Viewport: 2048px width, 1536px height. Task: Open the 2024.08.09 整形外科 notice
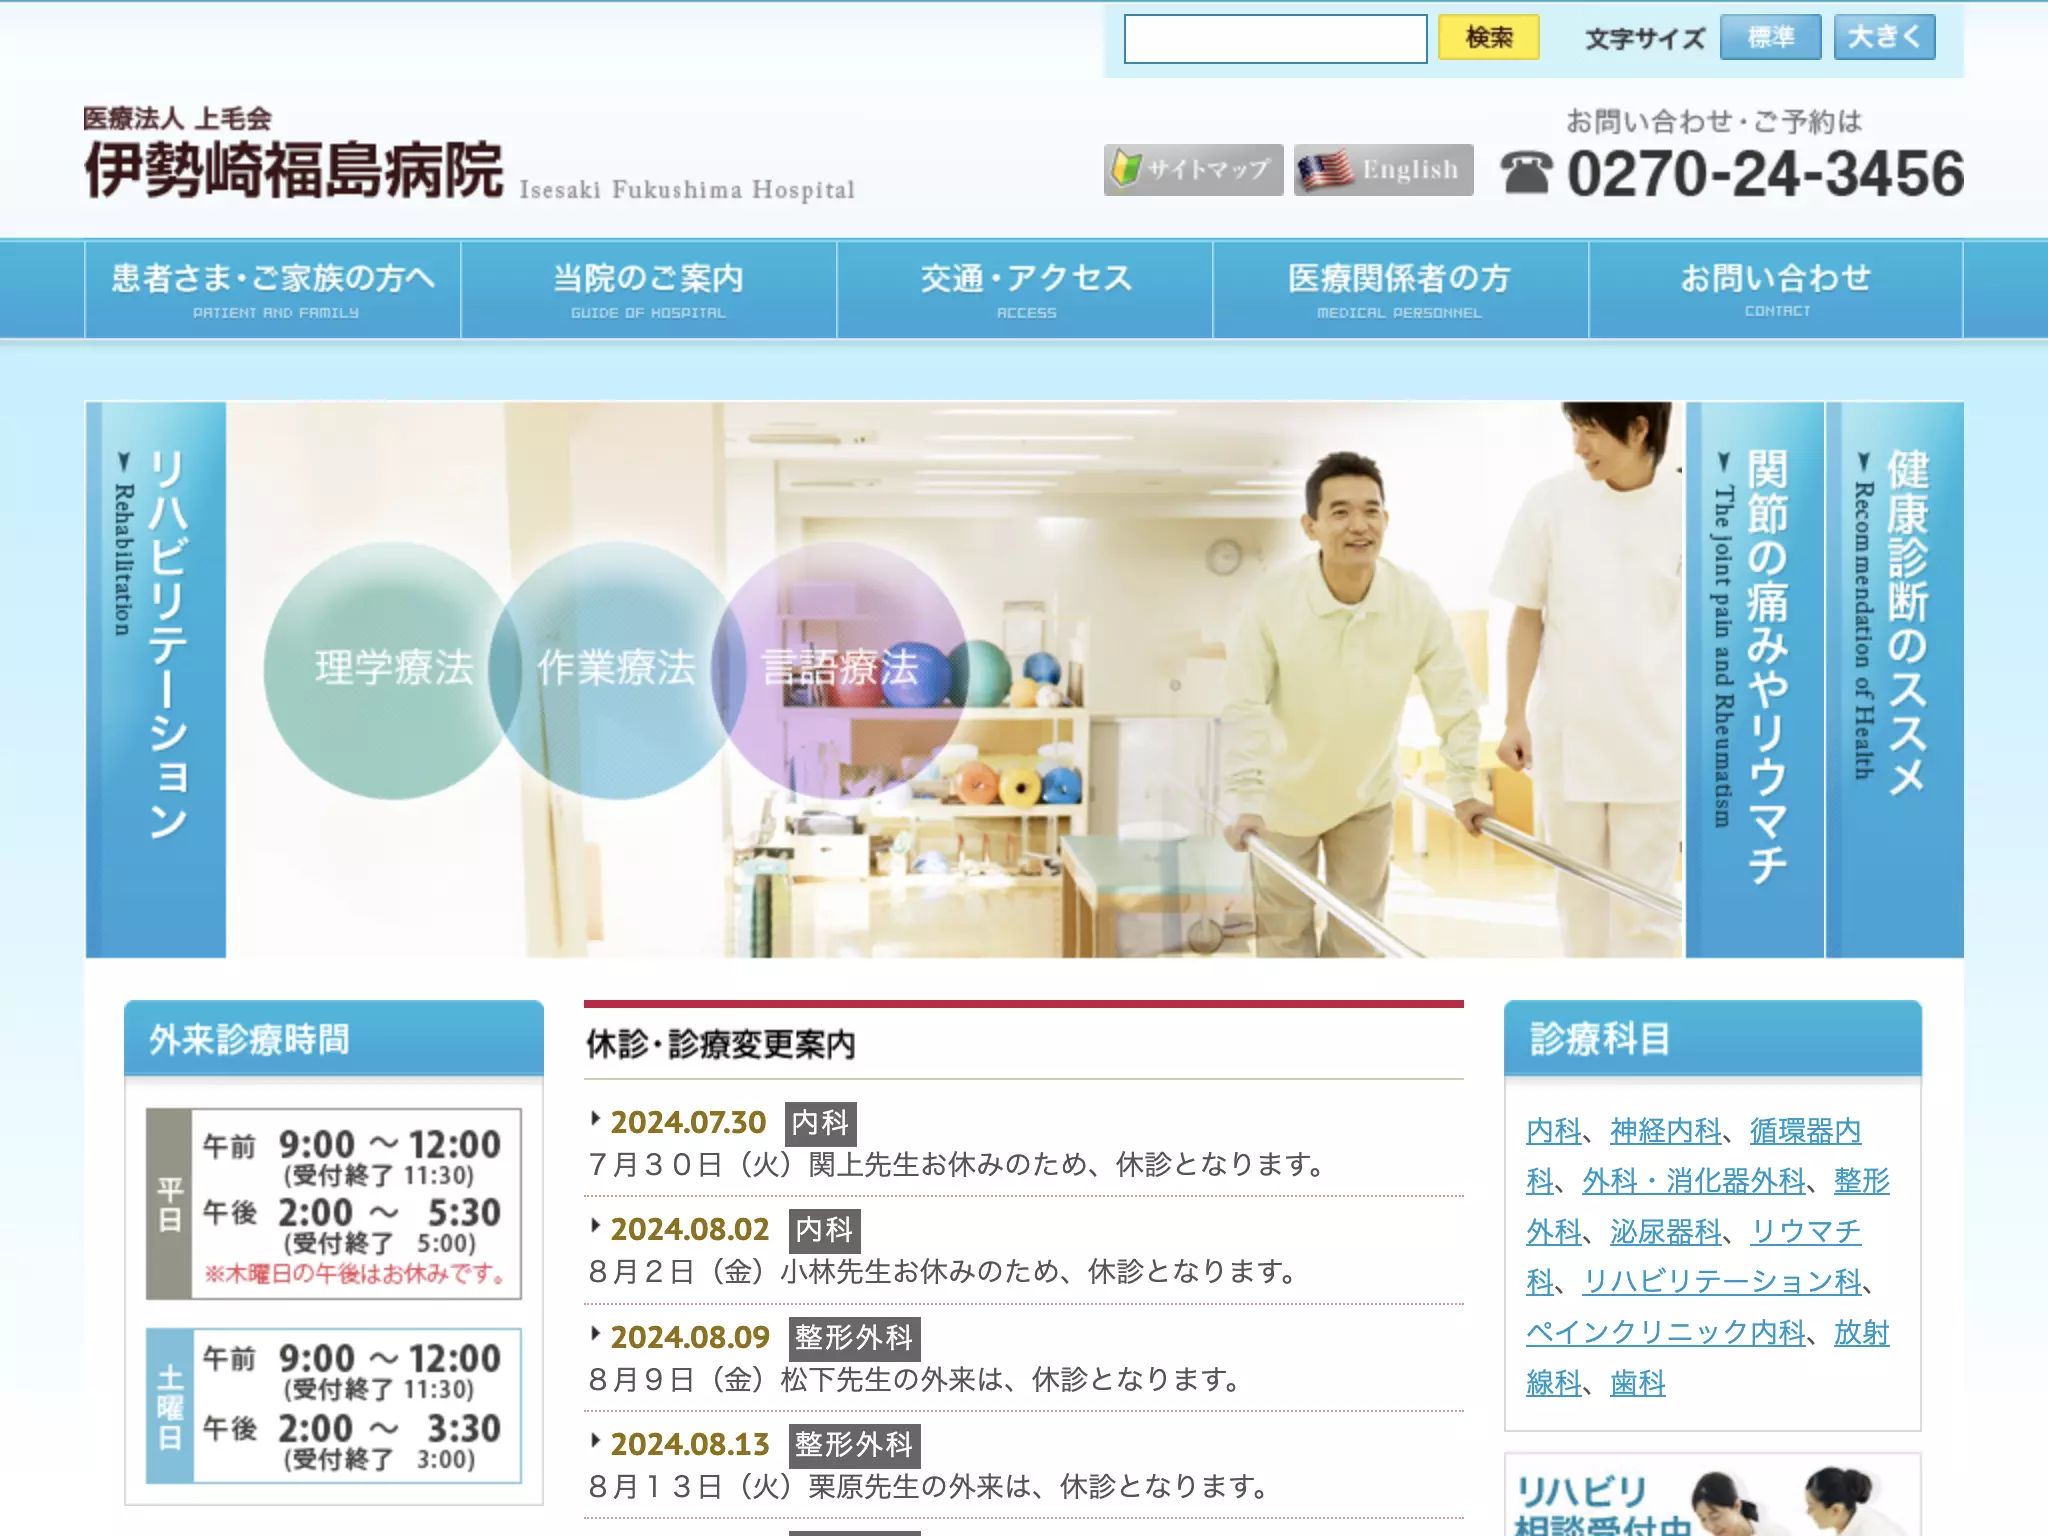pyautogui.click(x=1023, y=1358)
